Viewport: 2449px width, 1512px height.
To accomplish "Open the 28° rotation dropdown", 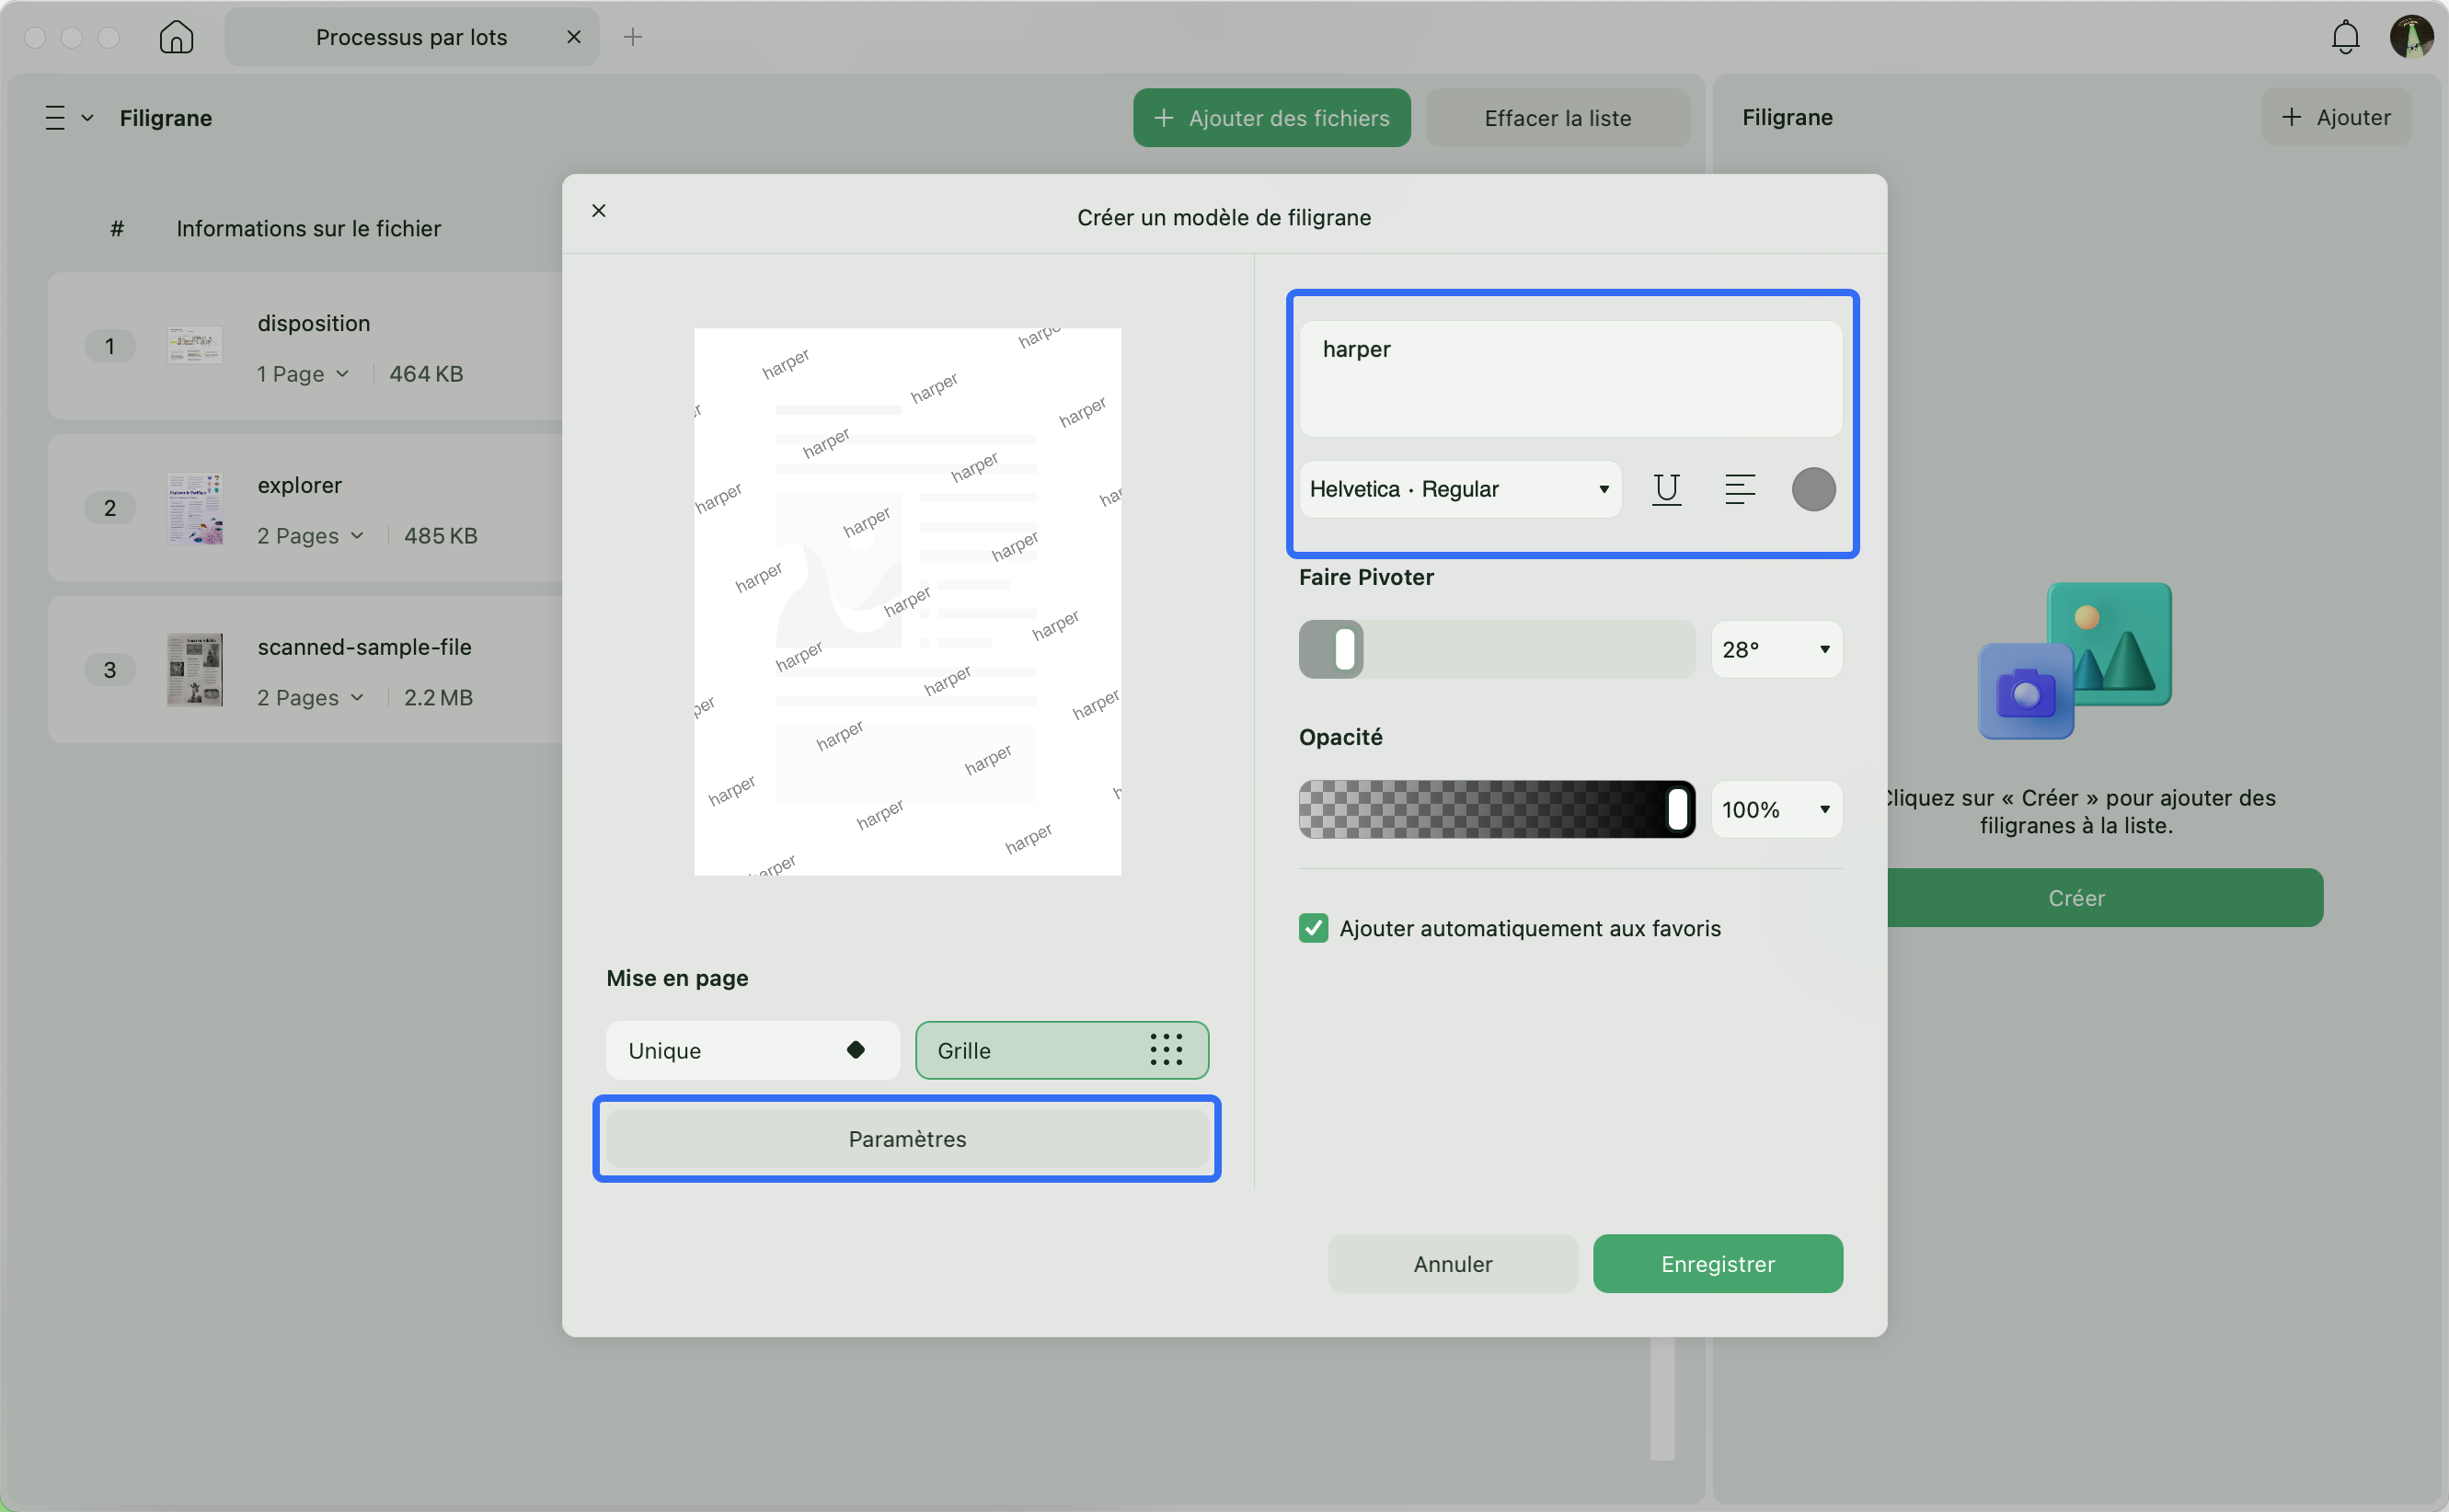I will pyautogui.click(x=1776, y=649).
